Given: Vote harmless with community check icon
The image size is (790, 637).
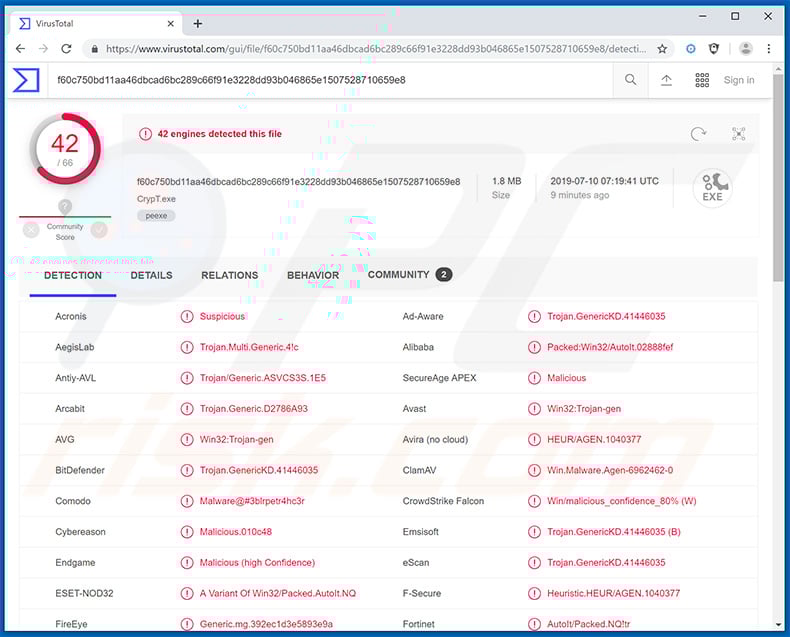Looking at the screenshot, I should click(99, 230).
